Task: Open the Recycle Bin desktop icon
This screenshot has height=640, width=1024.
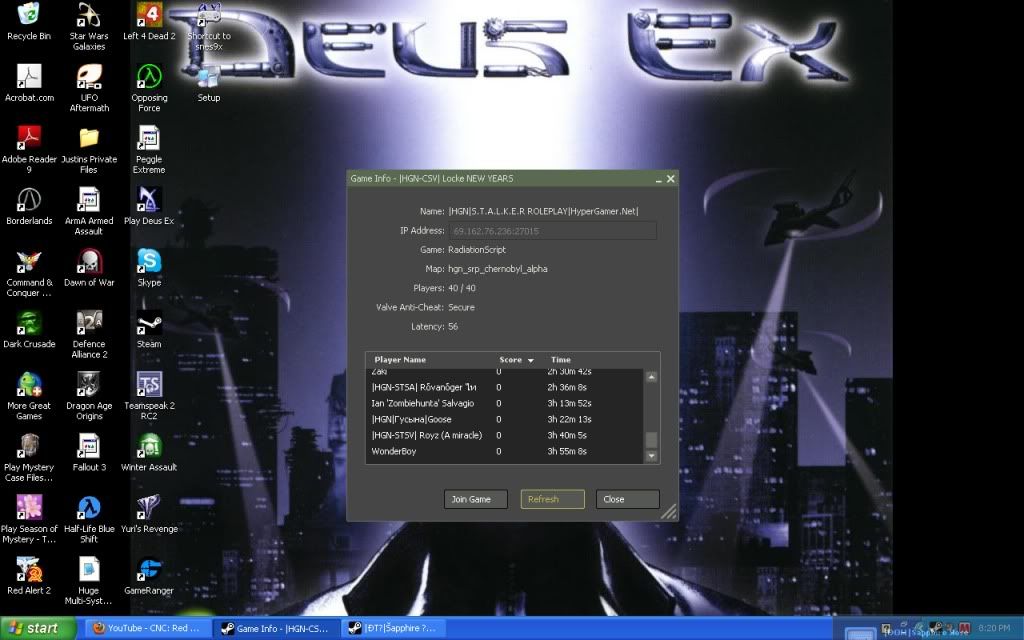Action: pyautogui.click(x=29, y=22)
